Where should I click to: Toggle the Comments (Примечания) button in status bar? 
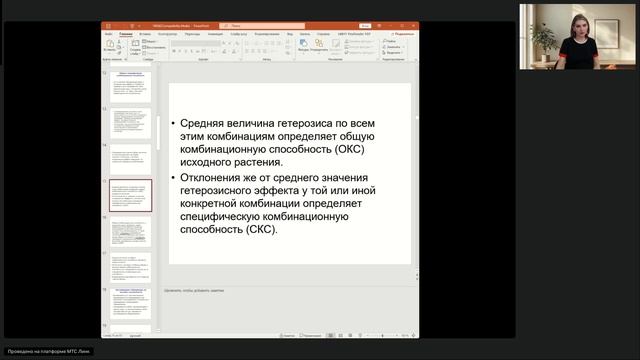310,336
